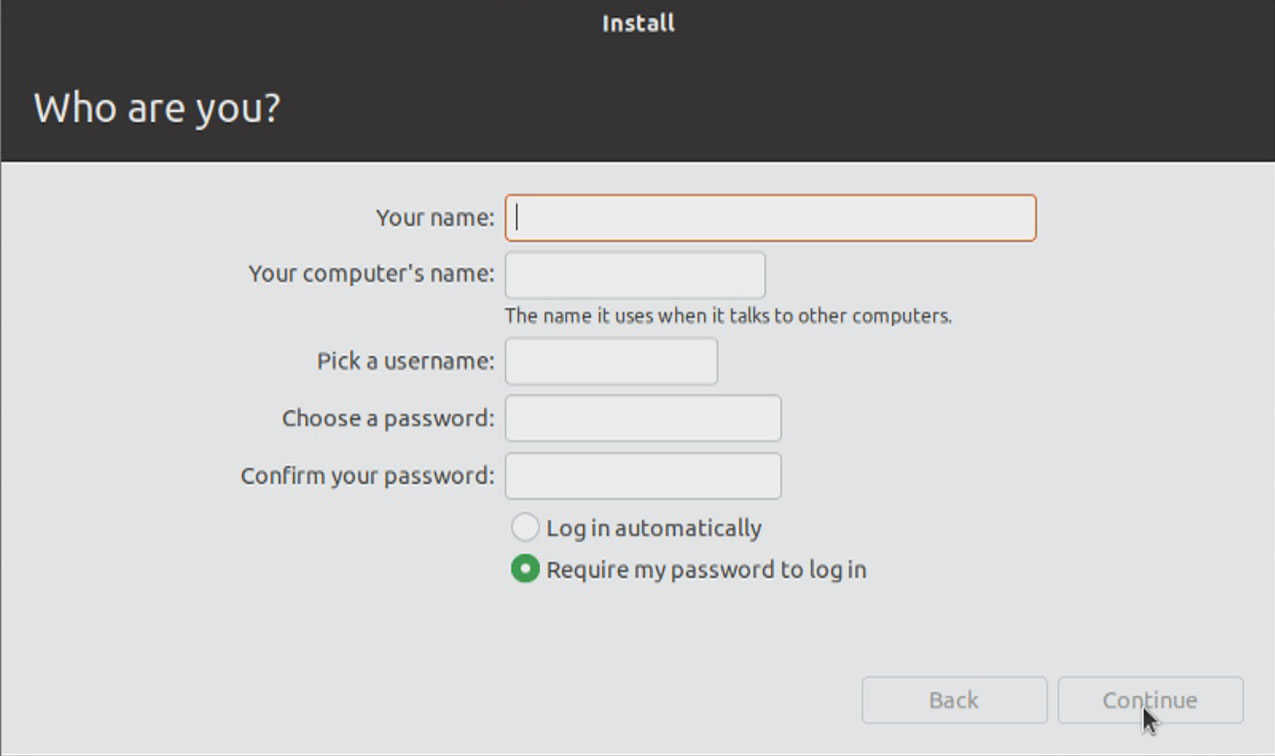Click the Pick a username field
The height and width of the screenshot is (756, 1275).
[x=611, y=361]
